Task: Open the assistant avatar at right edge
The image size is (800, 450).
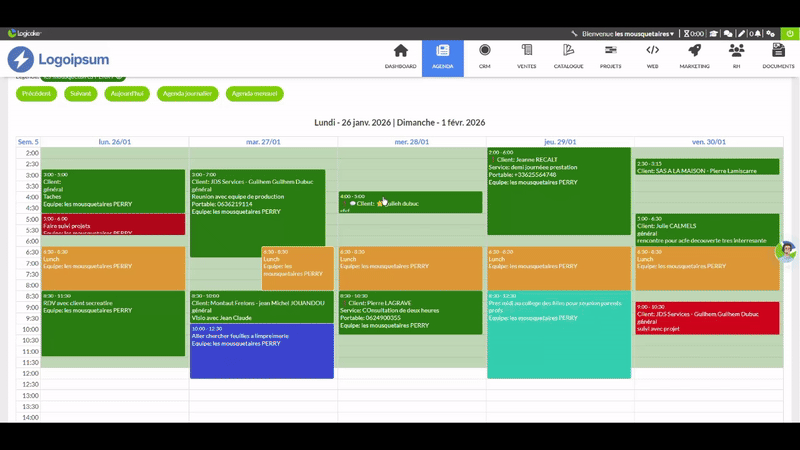Action: (786, 252)
